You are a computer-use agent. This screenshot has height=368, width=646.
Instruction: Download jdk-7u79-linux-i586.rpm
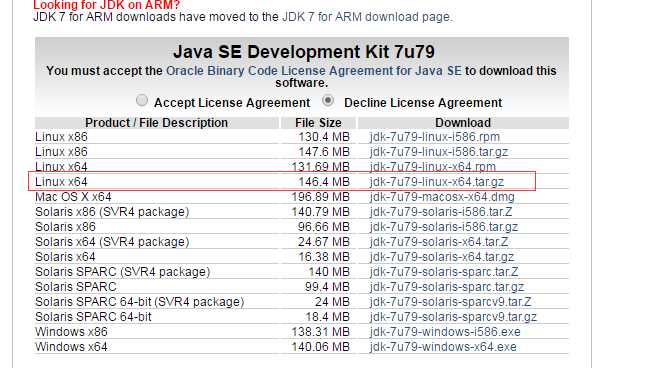pos(435,137)
